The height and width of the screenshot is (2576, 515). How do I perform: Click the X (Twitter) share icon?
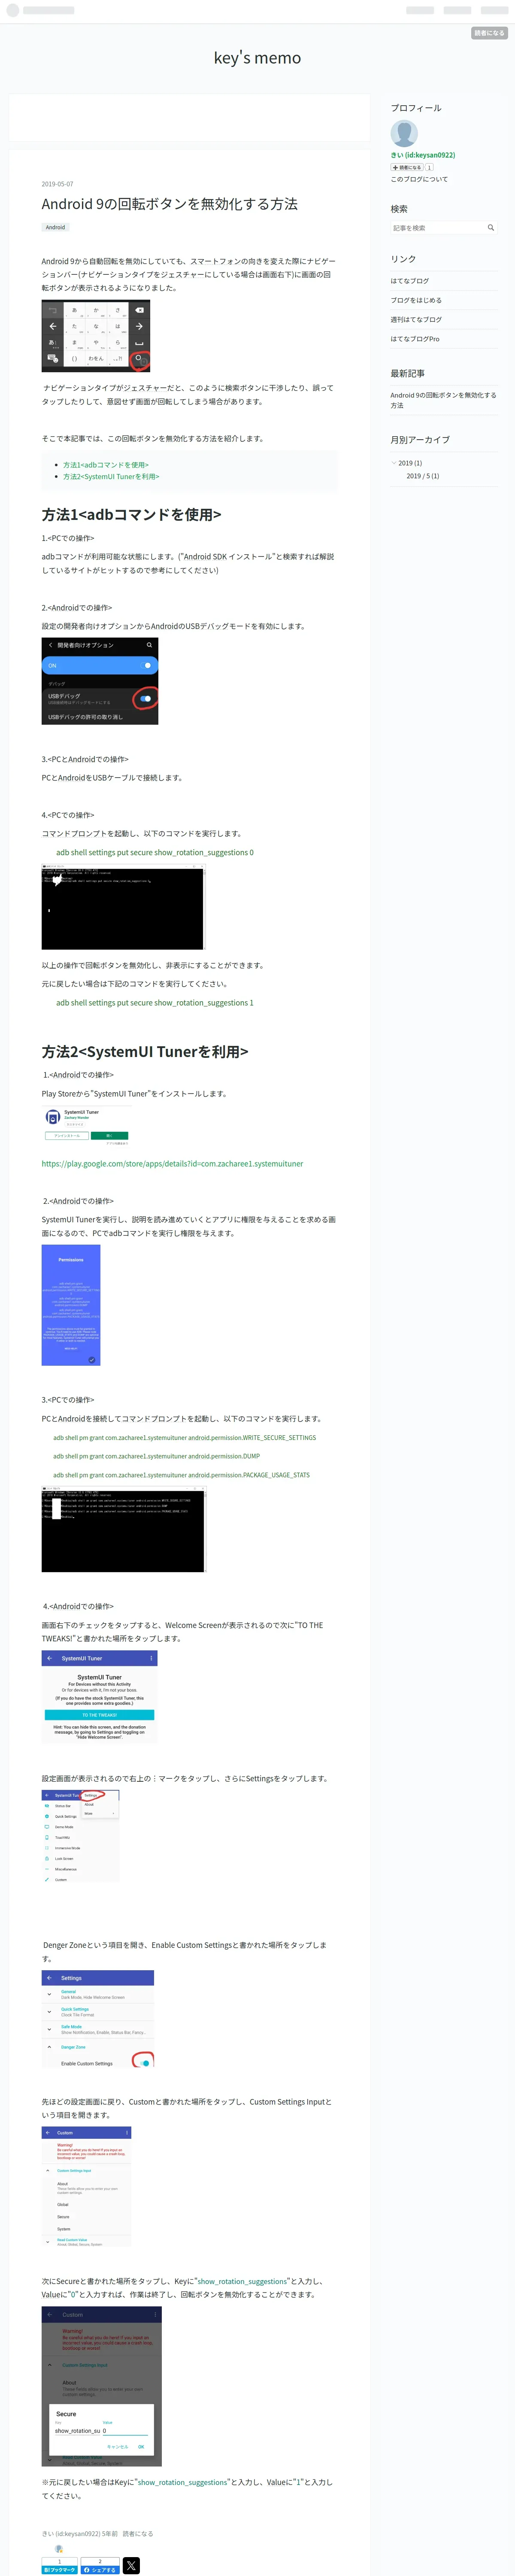point(131,2565)
